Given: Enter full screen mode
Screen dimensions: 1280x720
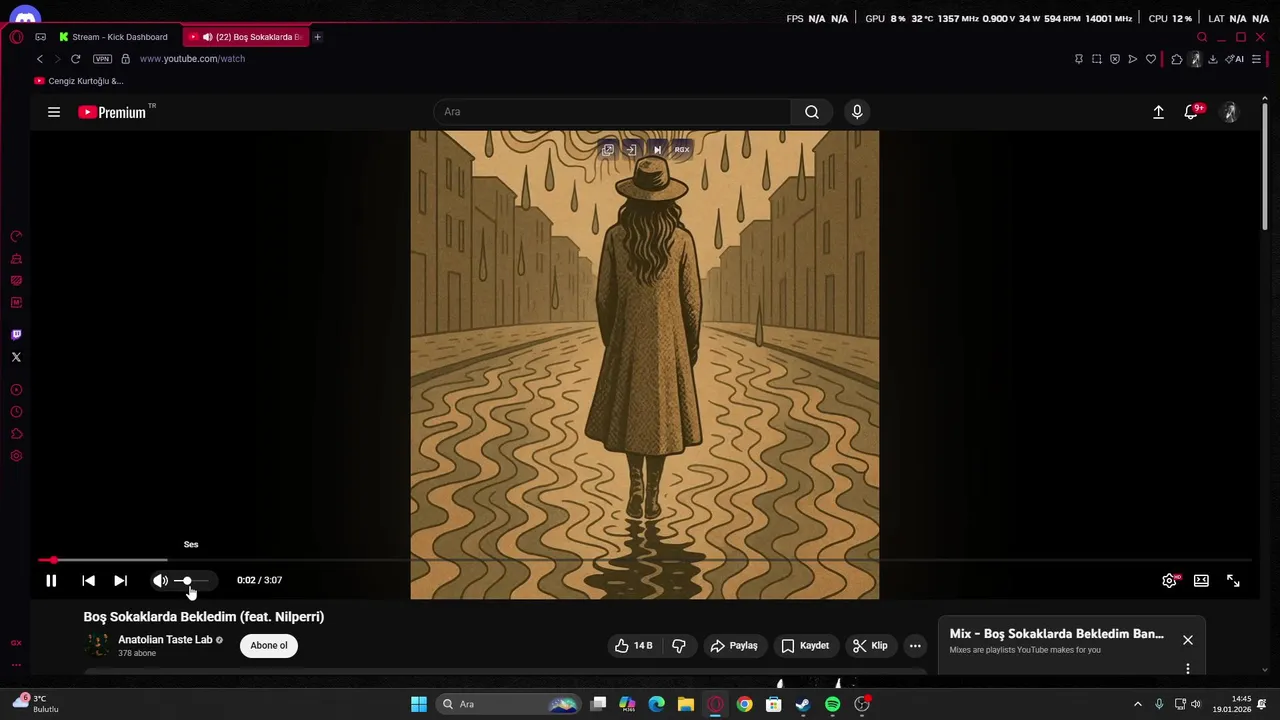Looking at the screenshot, I should (1233, 580).
